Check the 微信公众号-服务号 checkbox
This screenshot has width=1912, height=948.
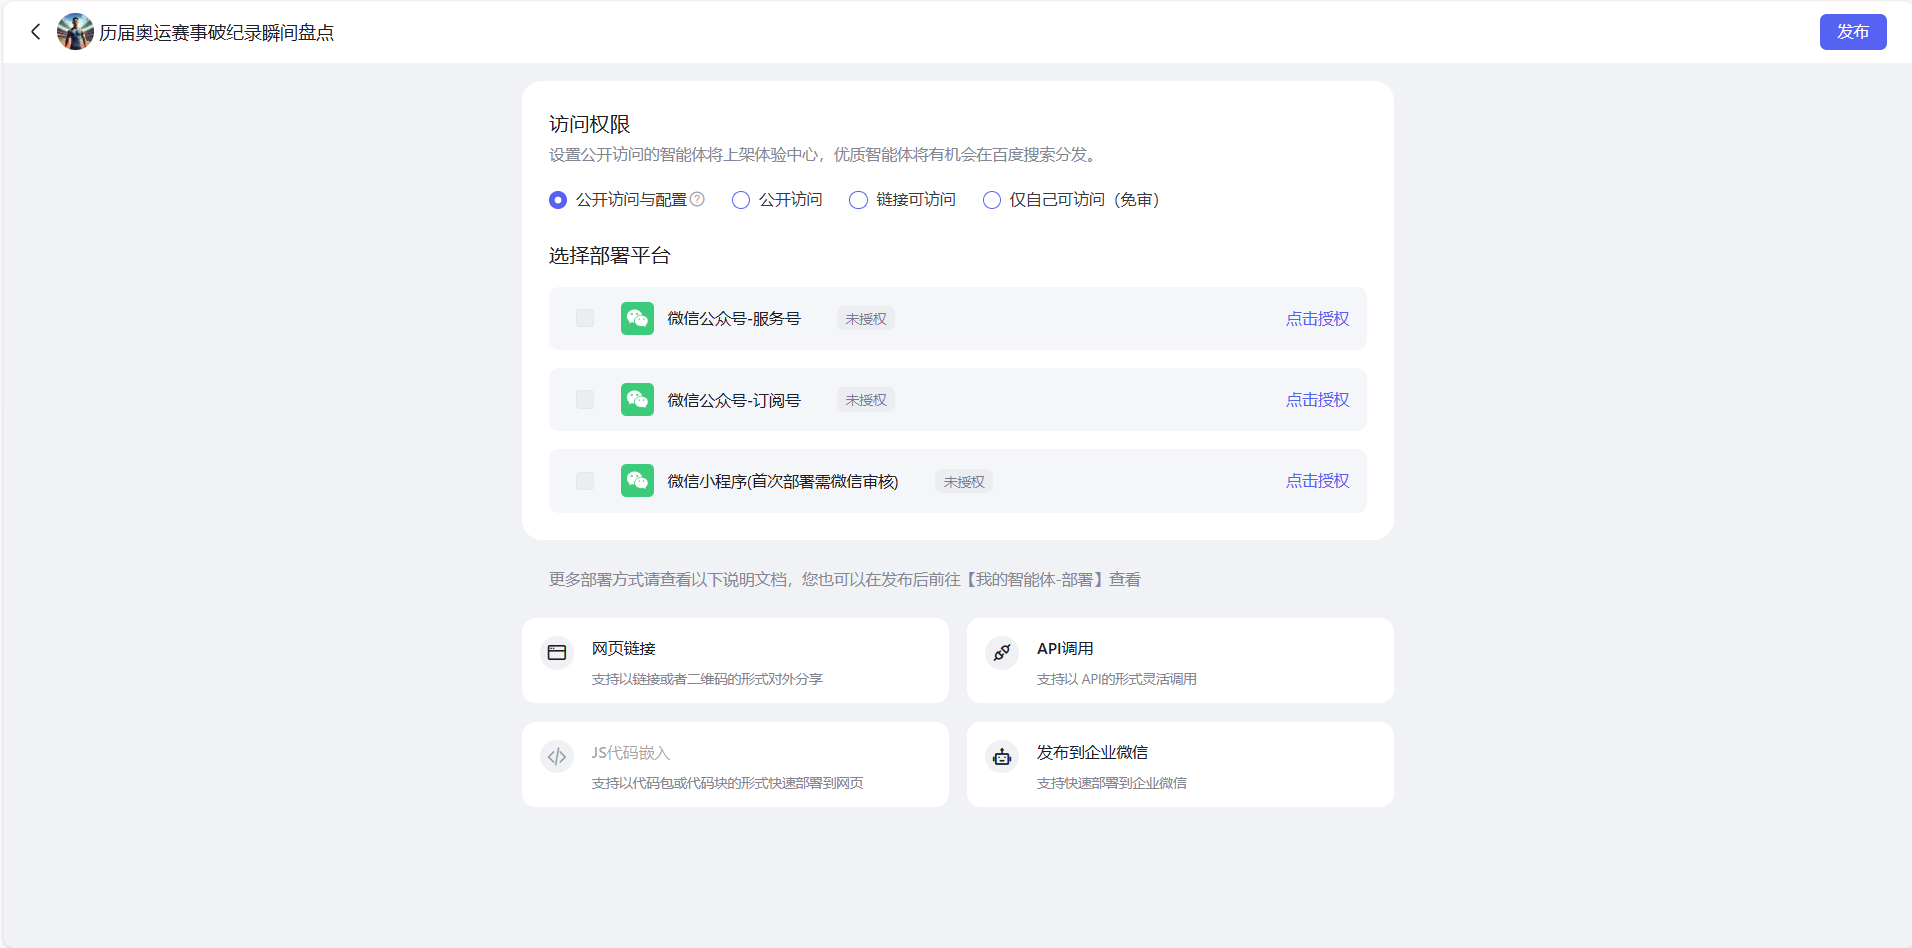coord(584,318)
